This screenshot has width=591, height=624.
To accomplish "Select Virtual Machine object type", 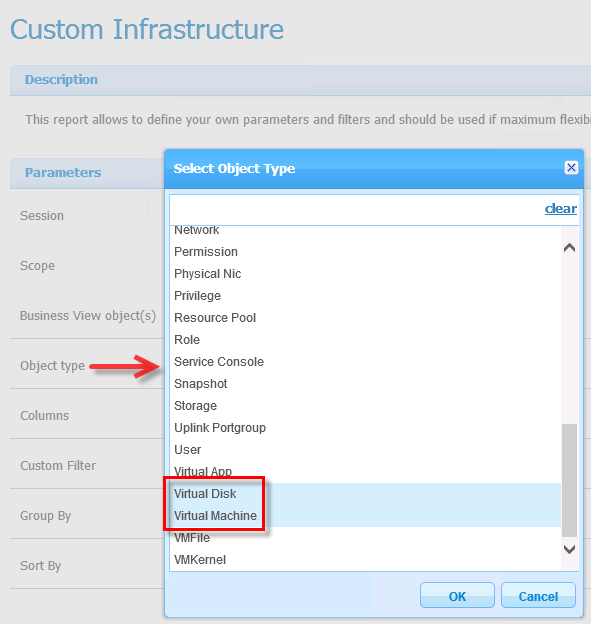I will pyautogui.click(x=365, y=516).
